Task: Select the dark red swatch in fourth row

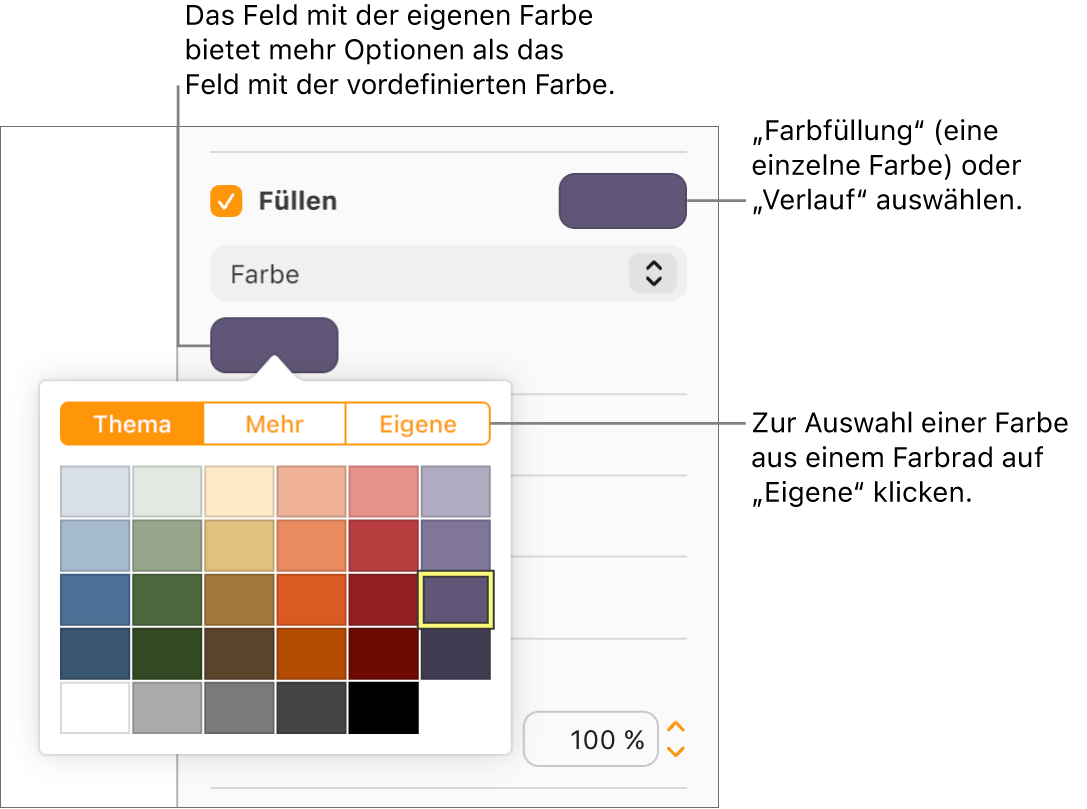Action: click(x=383, y=653)
